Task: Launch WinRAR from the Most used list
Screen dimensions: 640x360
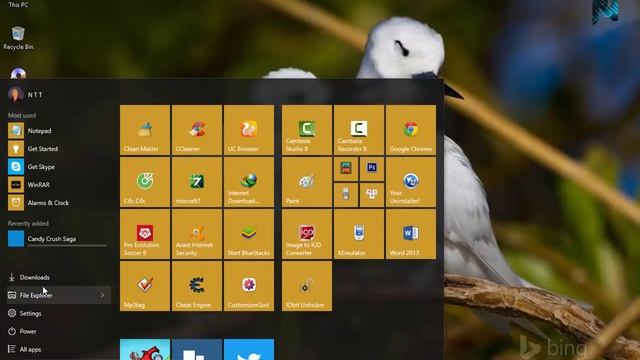Action: click(x=57, y=184)
